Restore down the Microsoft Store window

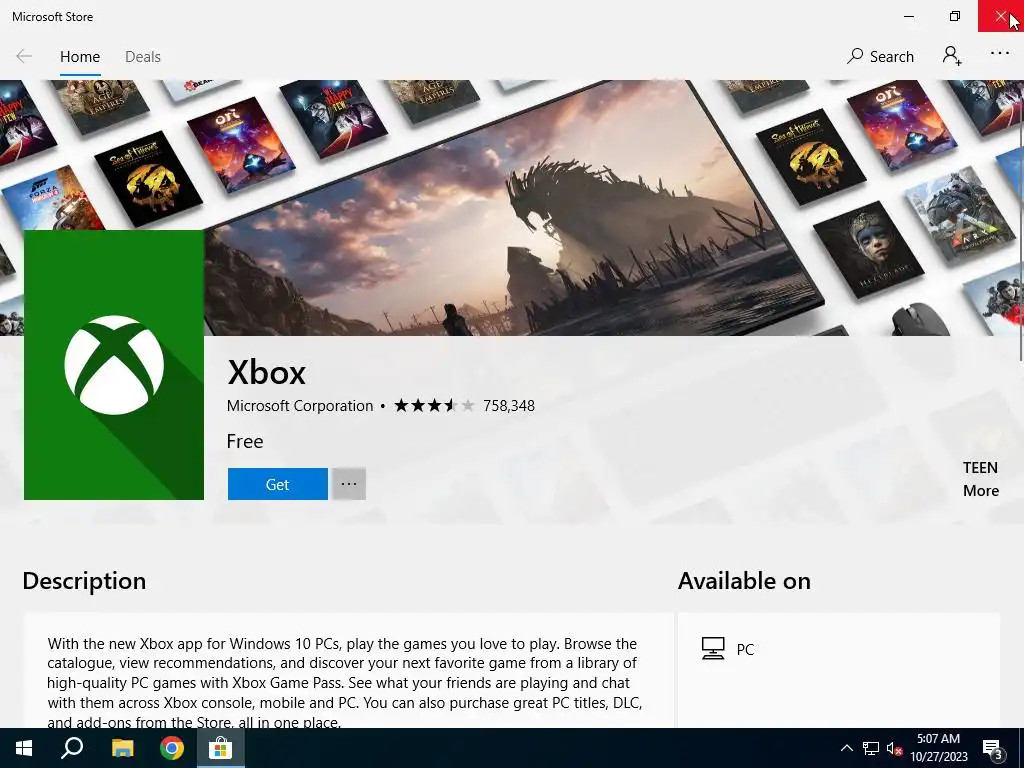click(x=955, y=16)
